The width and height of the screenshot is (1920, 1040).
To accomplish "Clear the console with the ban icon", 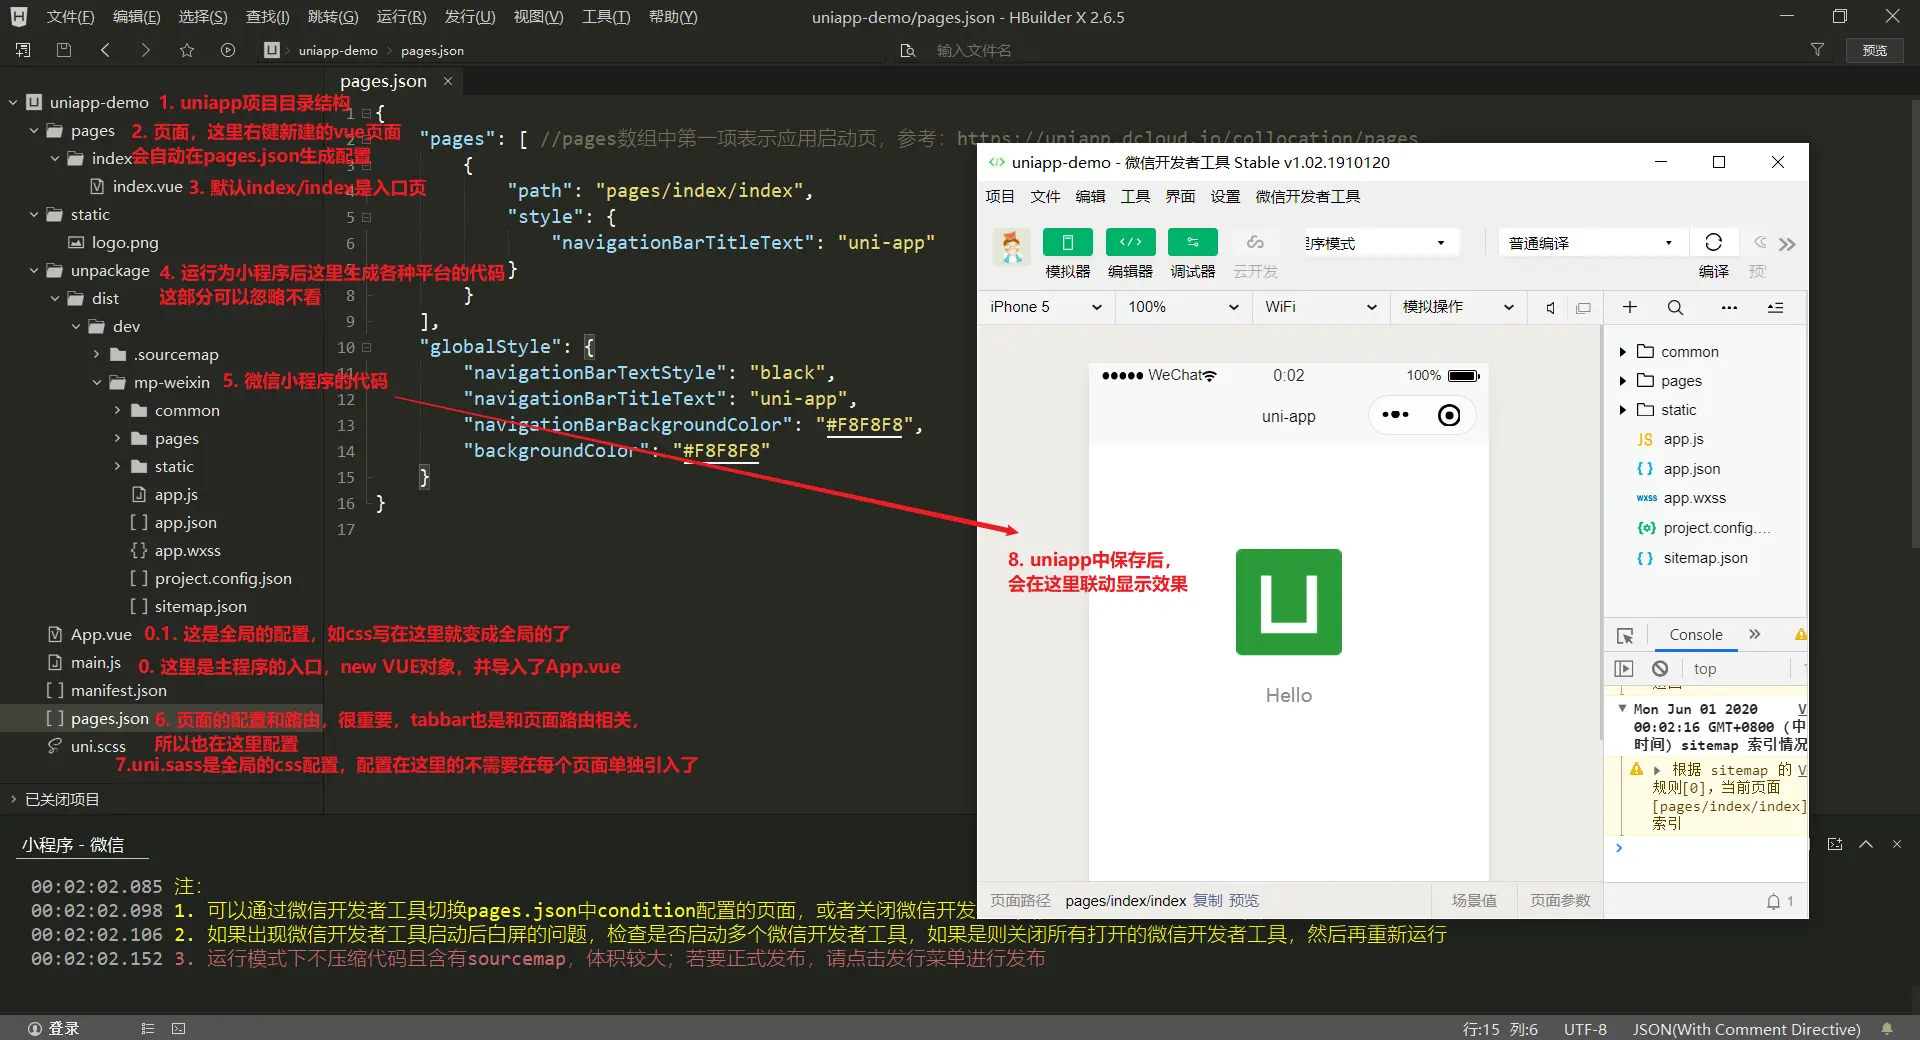I will pos(1660,669).
